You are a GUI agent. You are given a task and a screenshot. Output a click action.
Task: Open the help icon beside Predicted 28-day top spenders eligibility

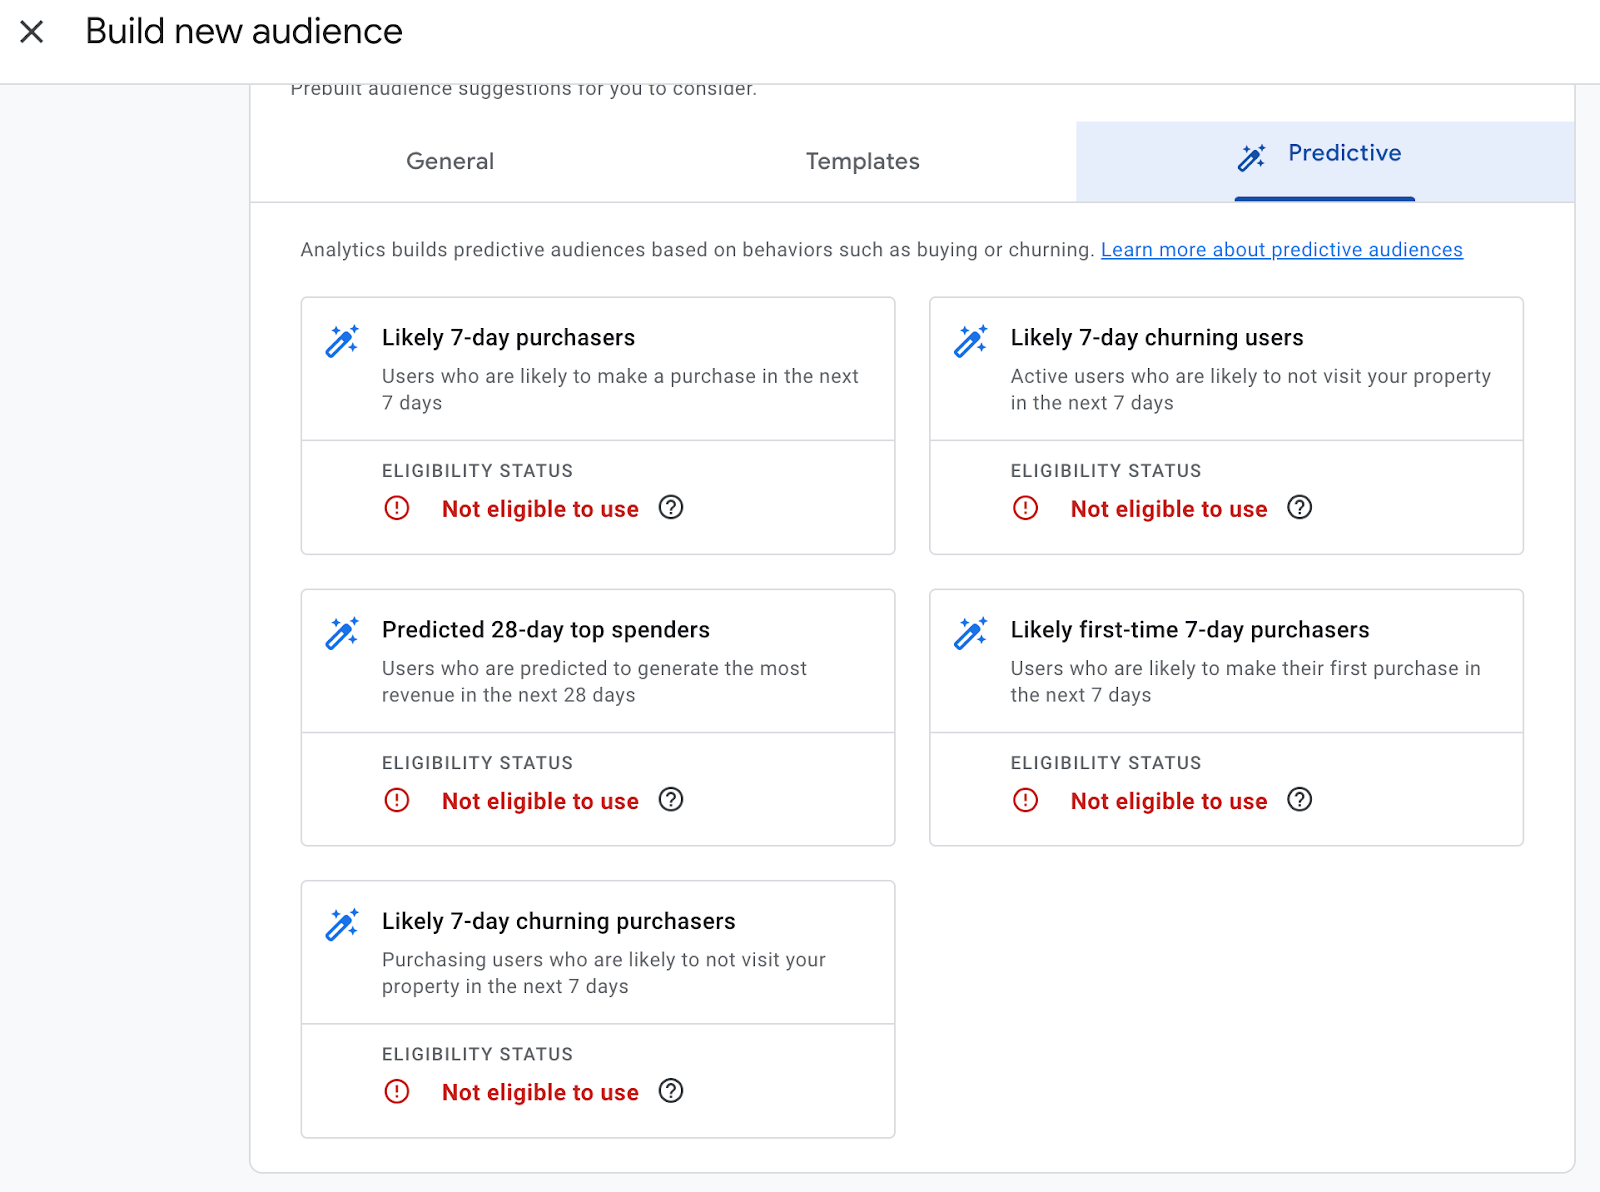[671, 800]
